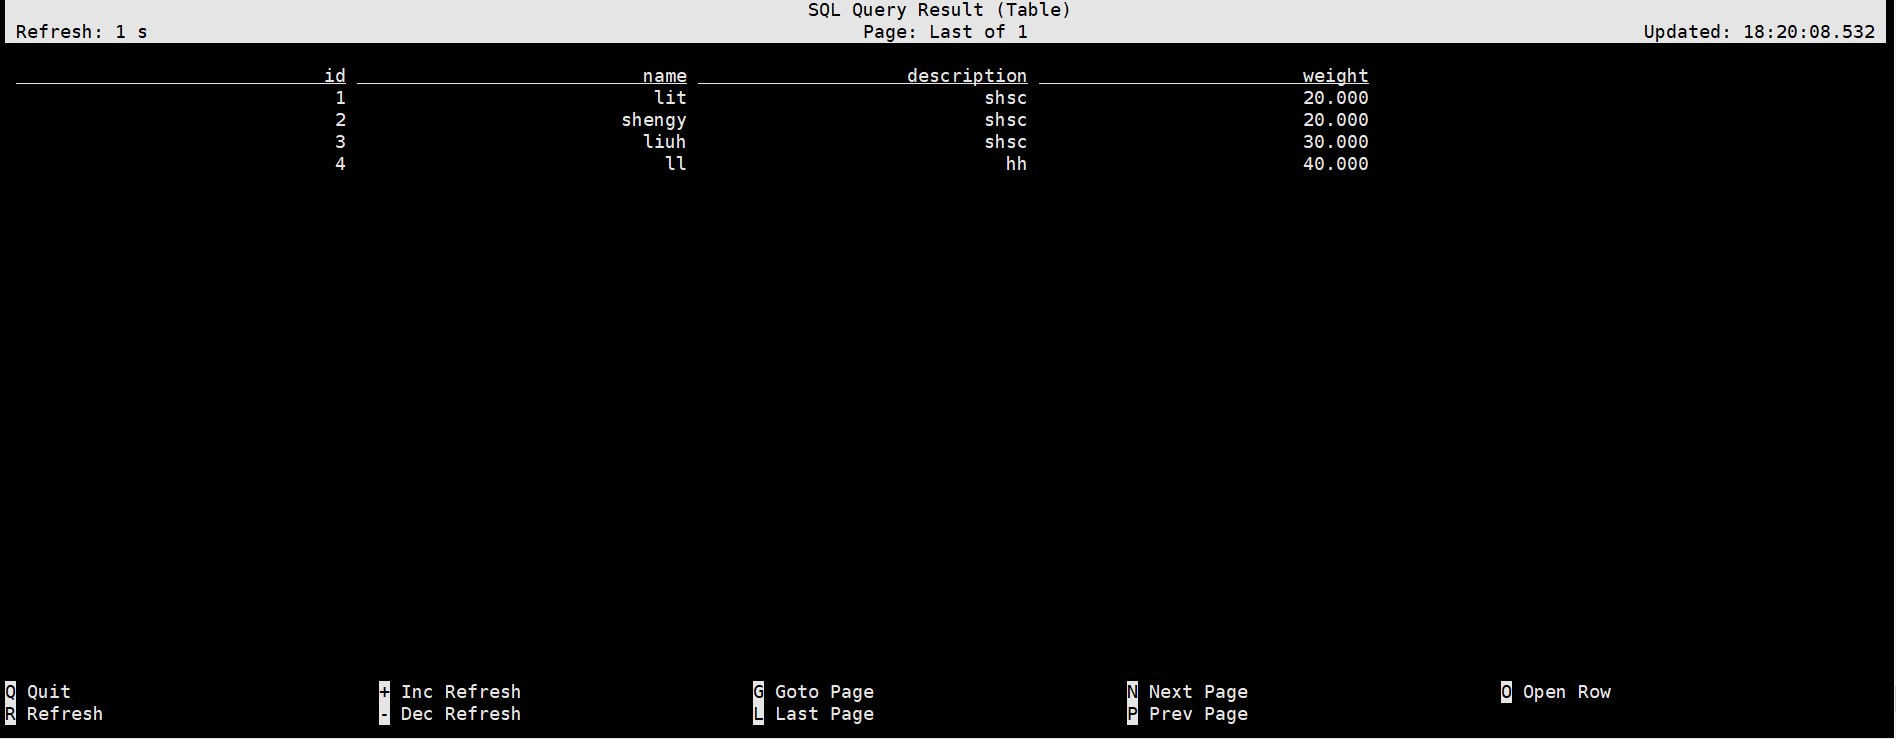Image resolution: width=1896 pixels, height=739 pixels.
Task: Click the G key hint for Goto Page
Action: [758, 692]
